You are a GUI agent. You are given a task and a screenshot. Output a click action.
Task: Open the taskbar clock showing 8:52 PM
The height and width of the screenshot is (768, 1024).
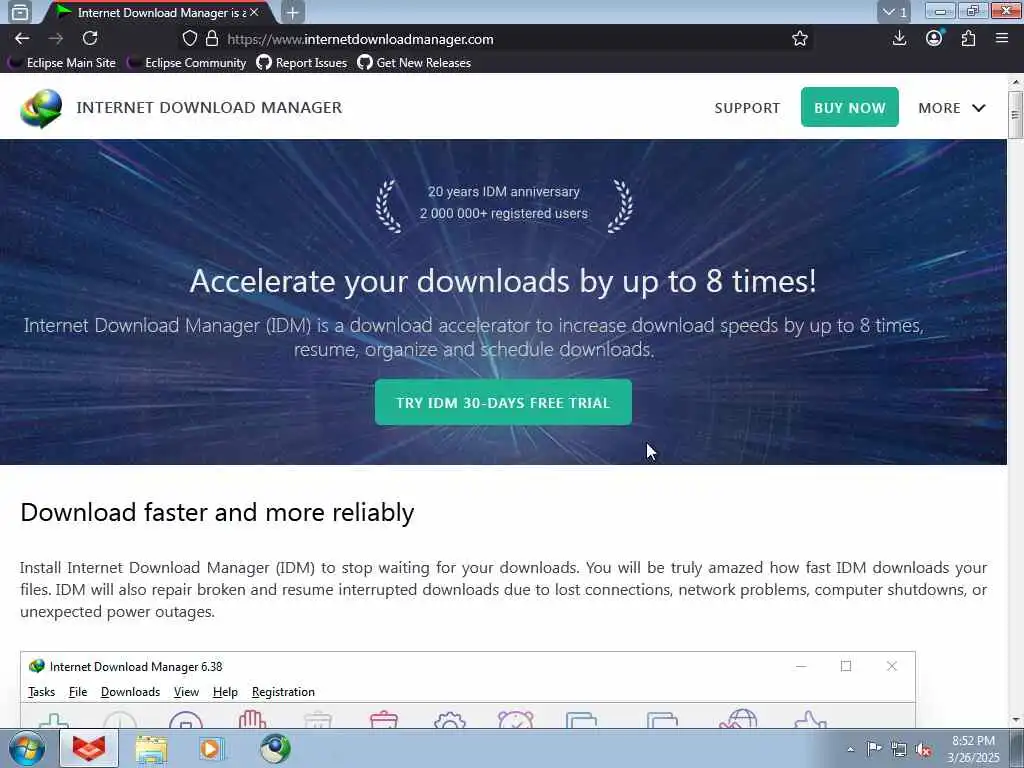[973, 749]
